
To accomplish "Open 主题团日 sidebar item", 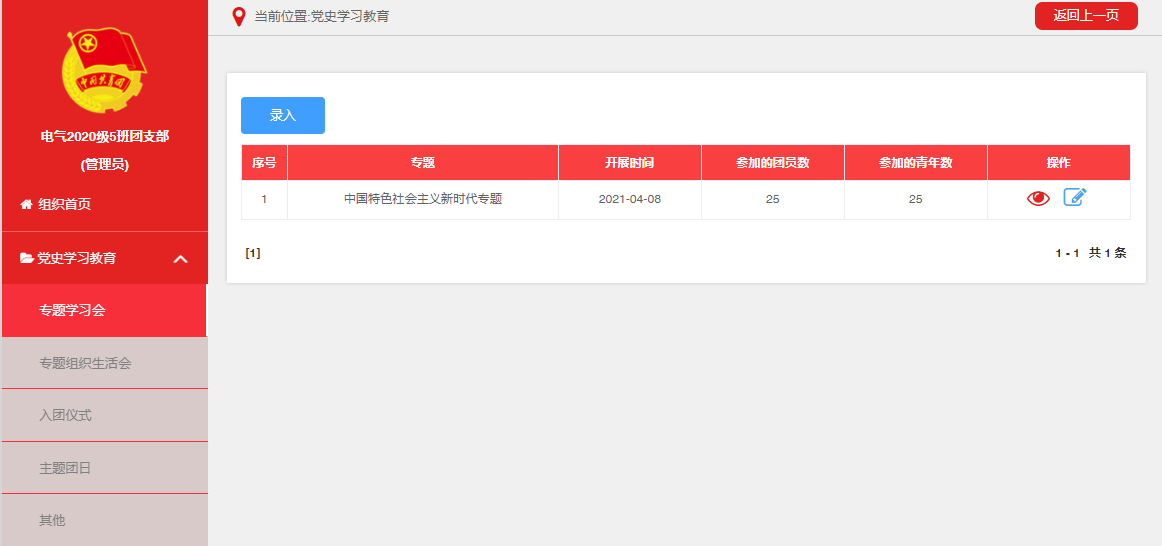I will [x=65, y=468].
